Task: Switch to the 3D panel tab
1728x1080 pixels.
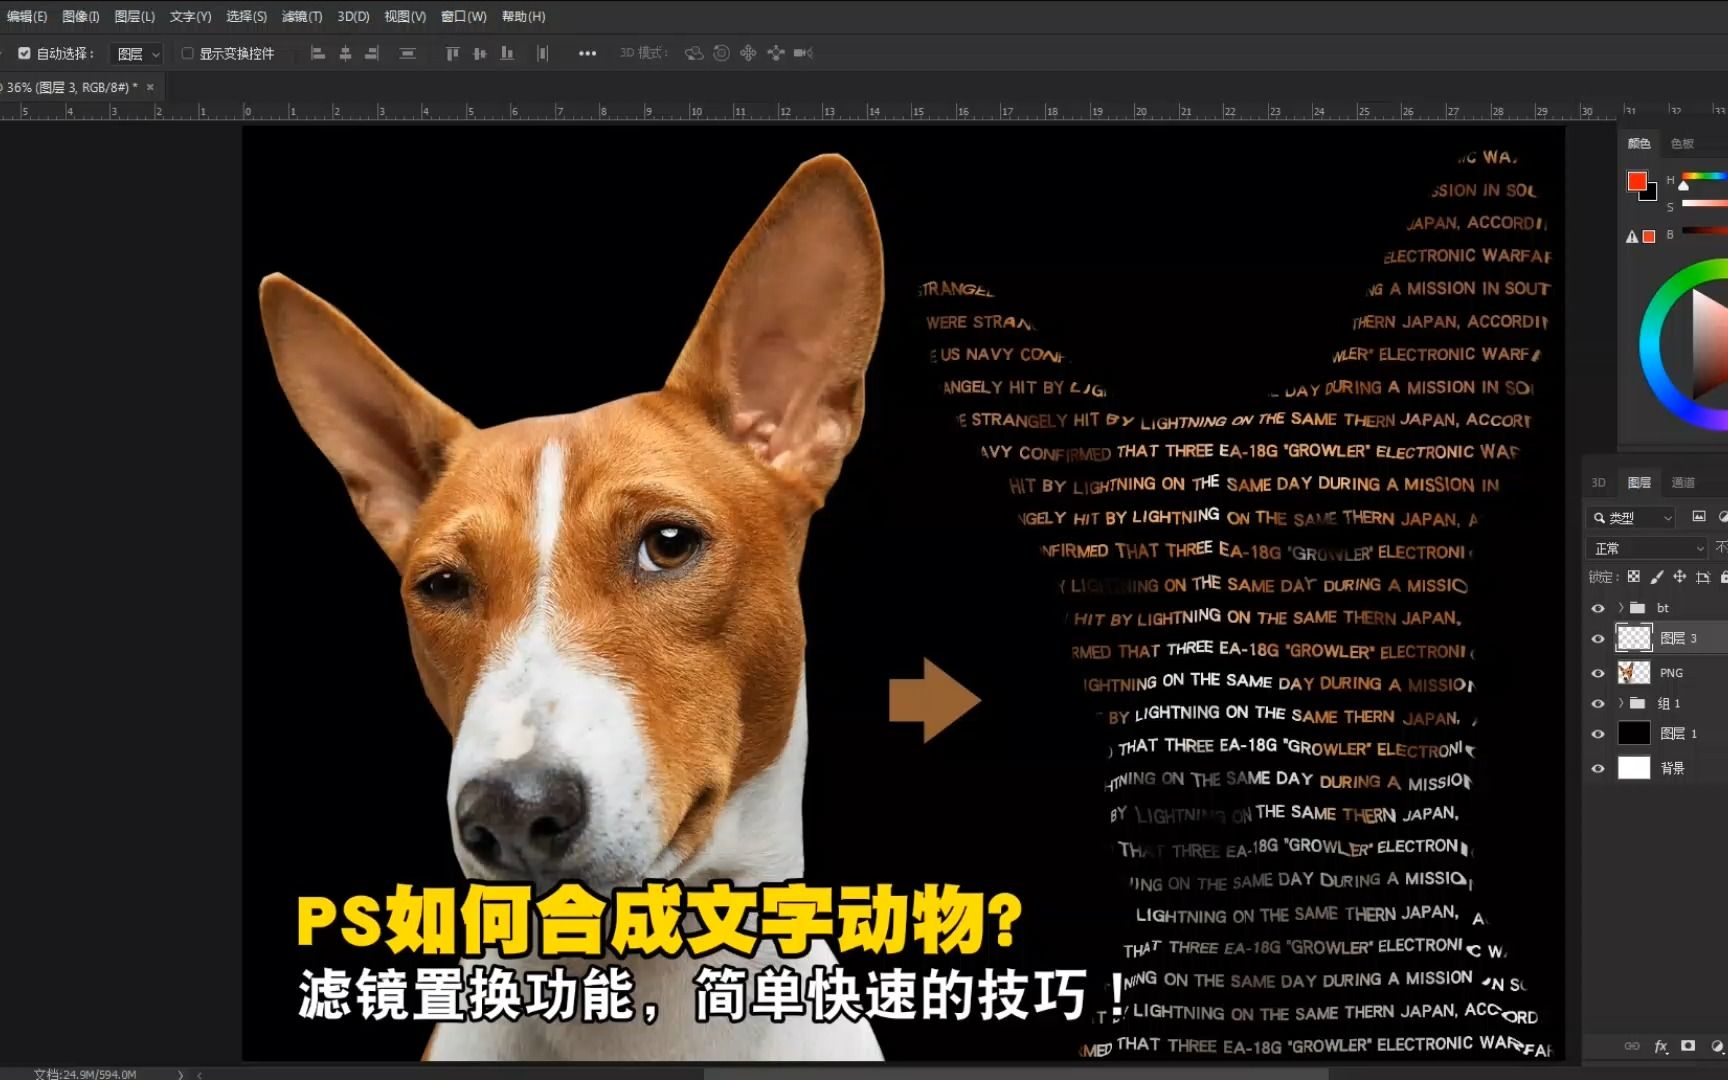Action: [1598, 482]
